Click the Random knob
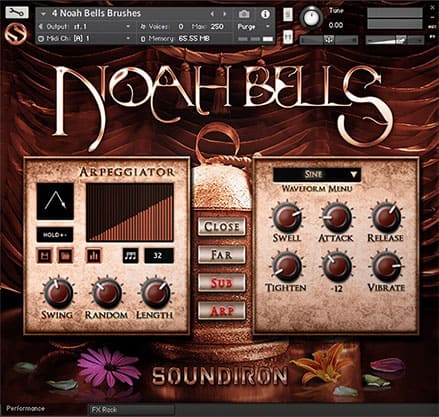This screenshot has height=417, width=439. (107, 293)
